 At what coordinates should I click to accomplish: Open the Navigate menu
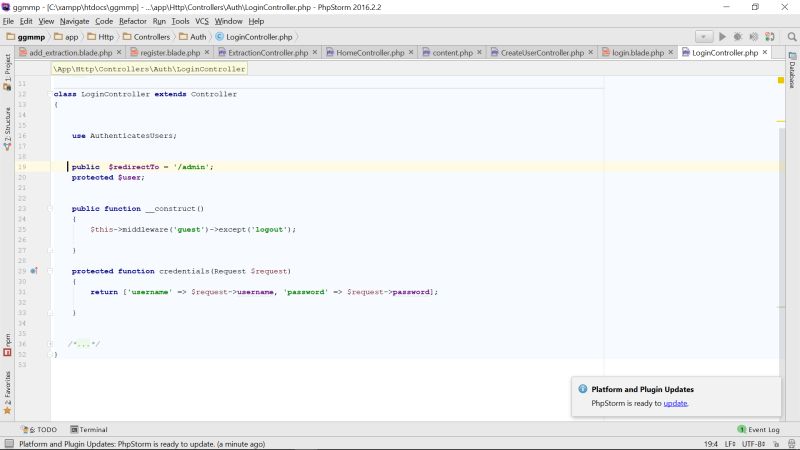tap(74, 21)
